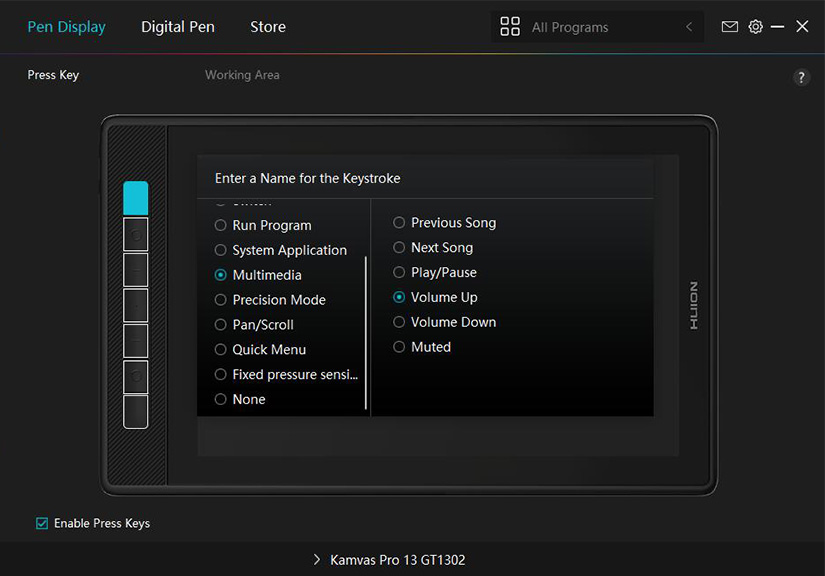Open the Store tab
The height and width of the screenshot is (576, 825).
coord(268,27)
